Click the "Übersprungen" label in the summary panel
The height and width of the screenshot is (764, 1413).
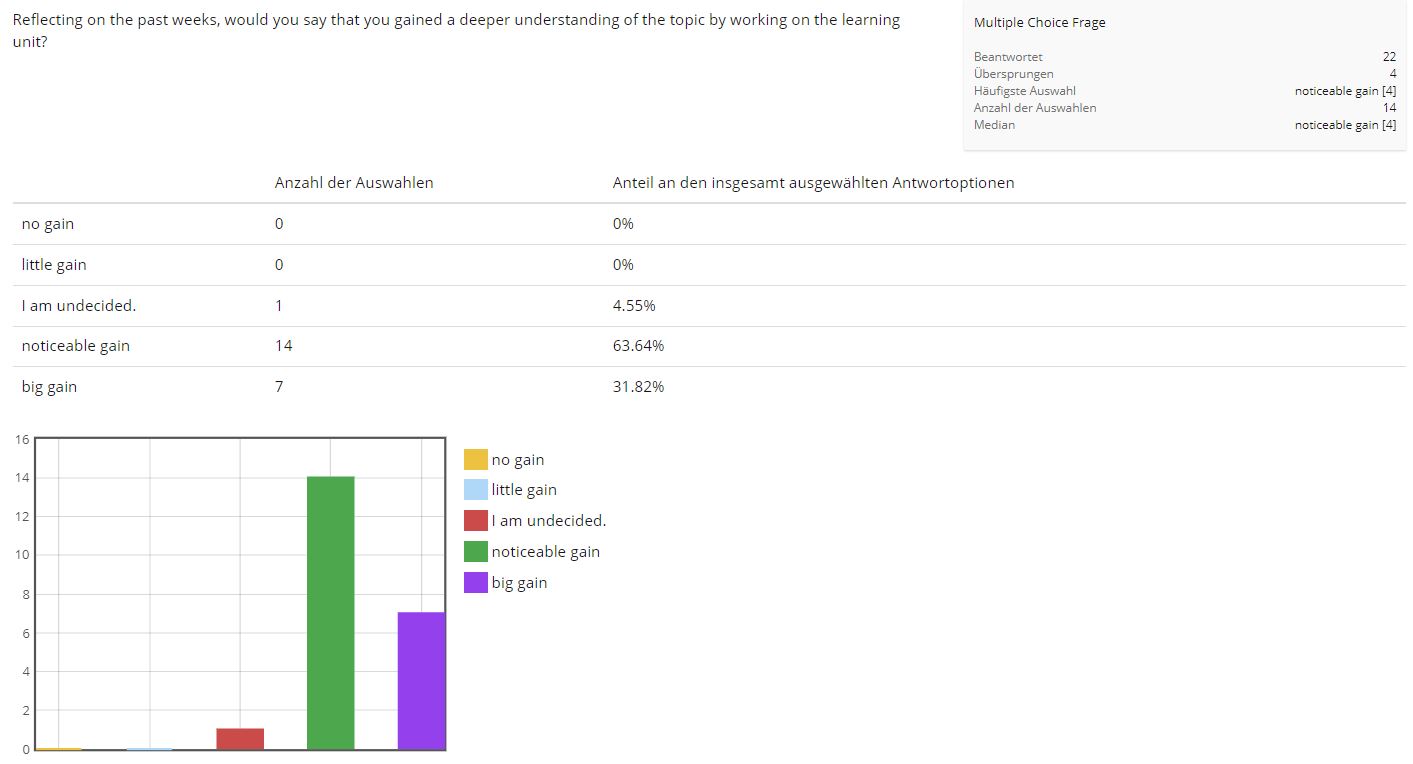(1013, 74)
